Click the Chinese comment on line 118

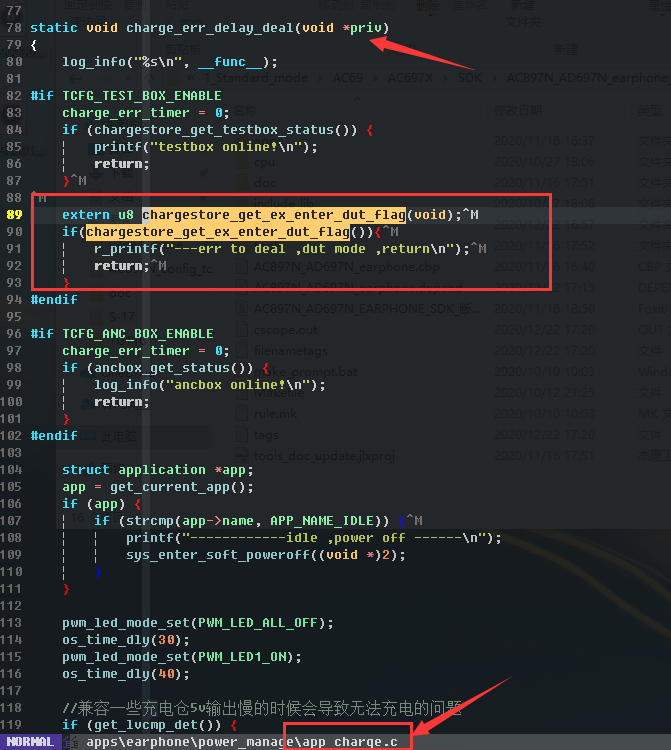point(262,708)
